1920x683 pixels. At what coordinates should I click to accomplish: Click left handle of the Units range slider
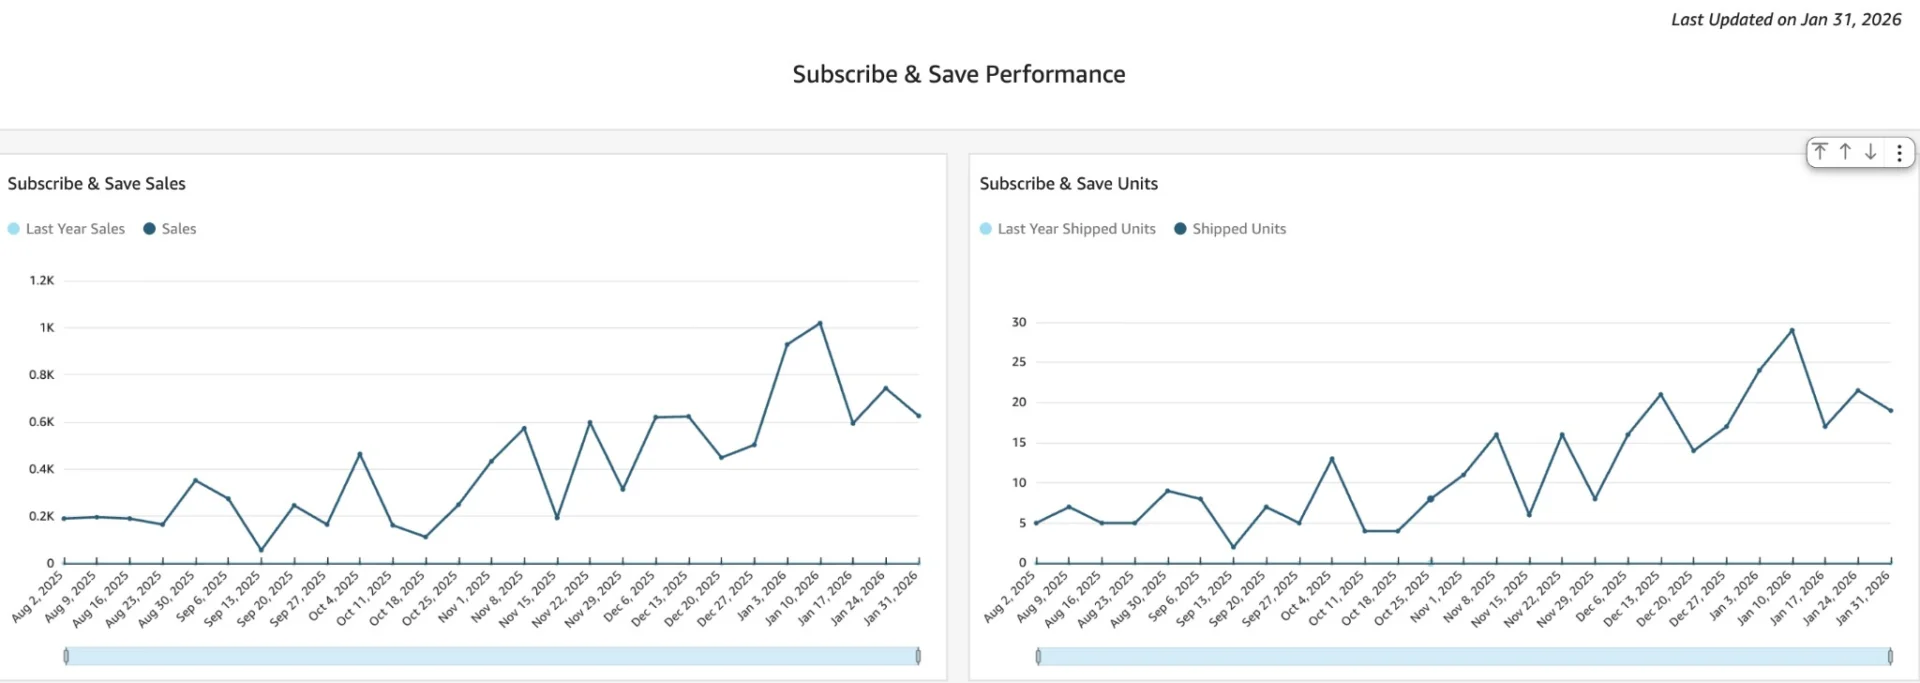pyautogui.click(x=1038, y=656)
